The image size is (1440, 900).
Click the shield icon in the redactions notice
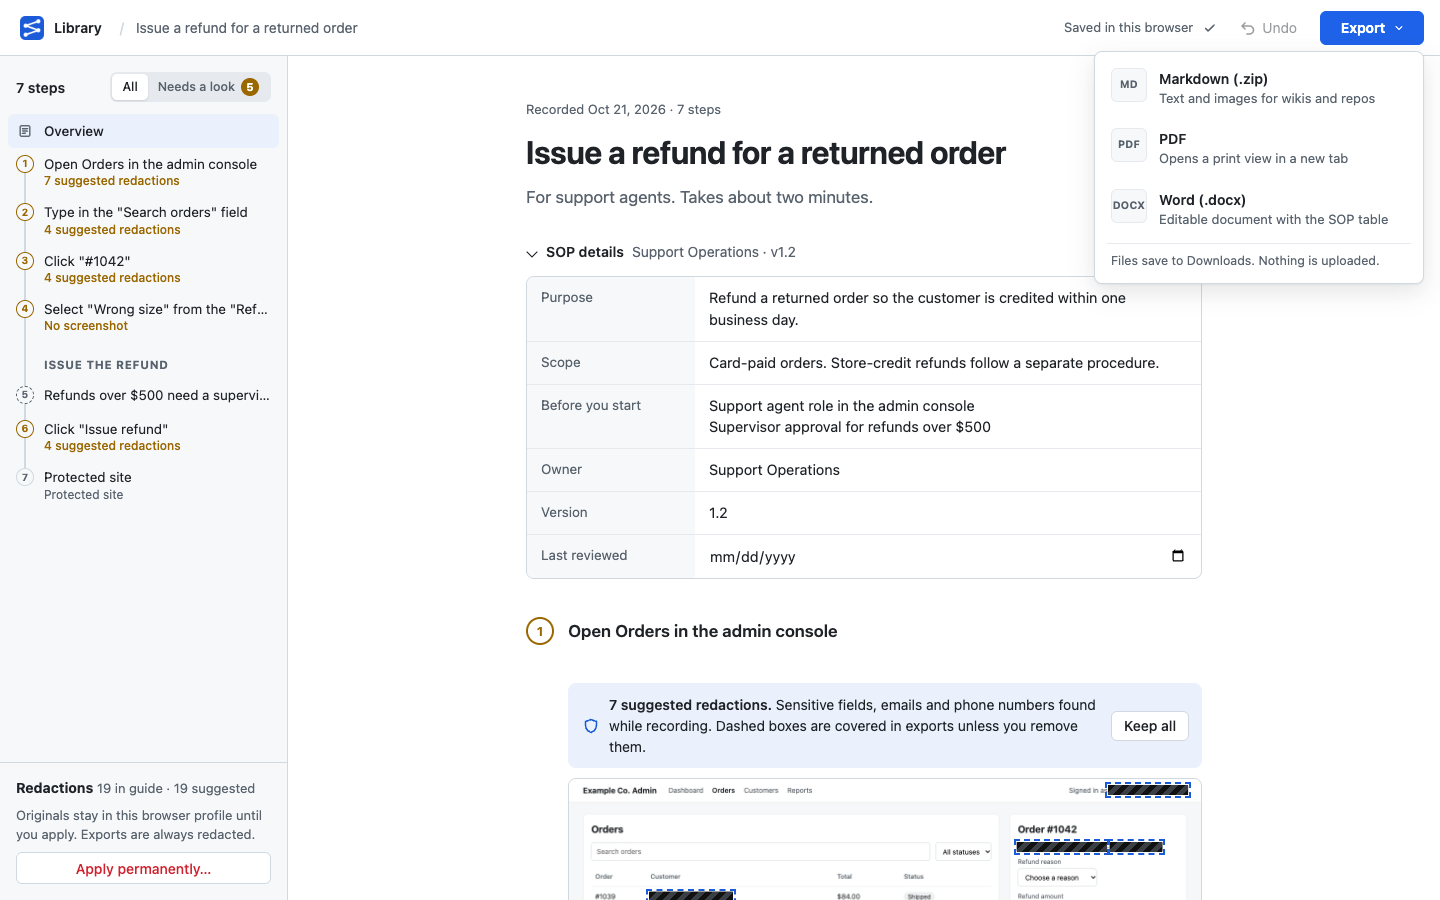click(x=591, y=726)
